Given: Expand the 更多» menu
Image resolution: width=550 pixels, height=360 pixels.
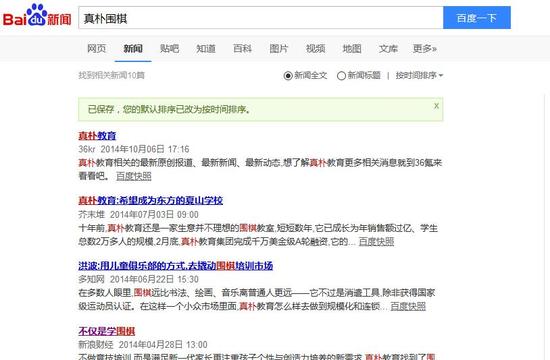Looking at the screenshot, I should click(425, 48).
